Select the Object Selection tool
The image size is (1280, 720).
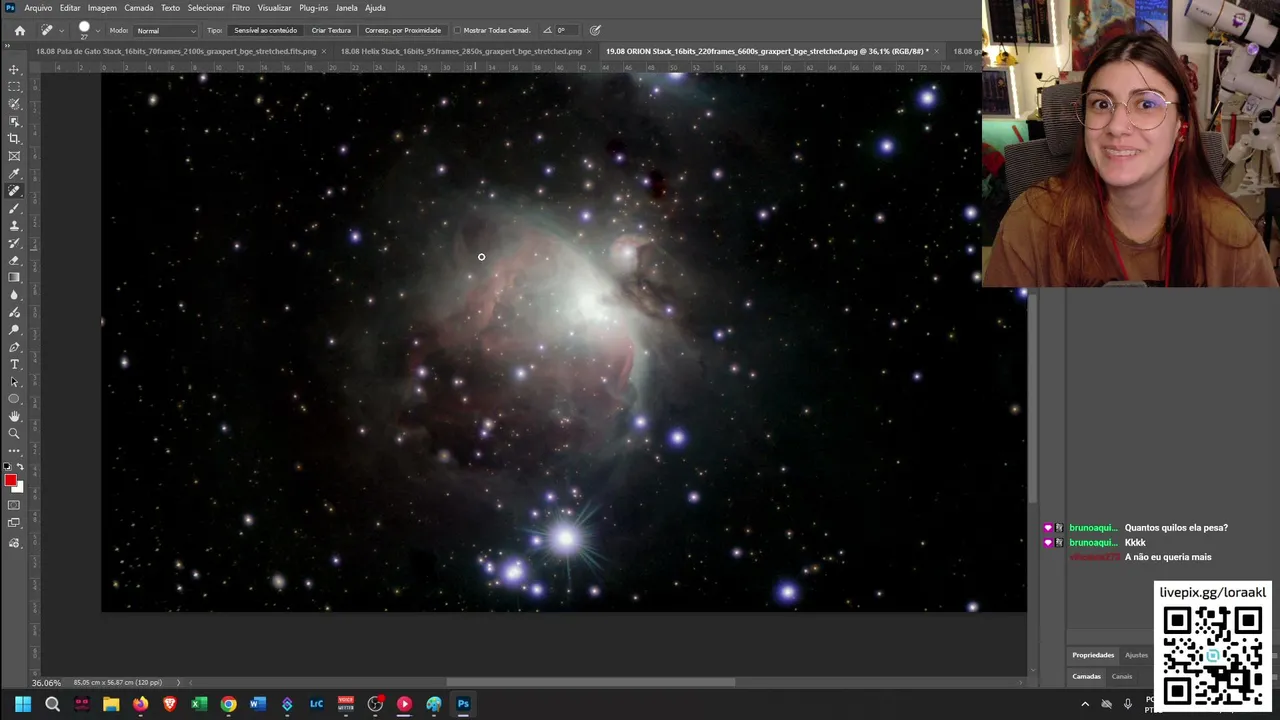14,121
